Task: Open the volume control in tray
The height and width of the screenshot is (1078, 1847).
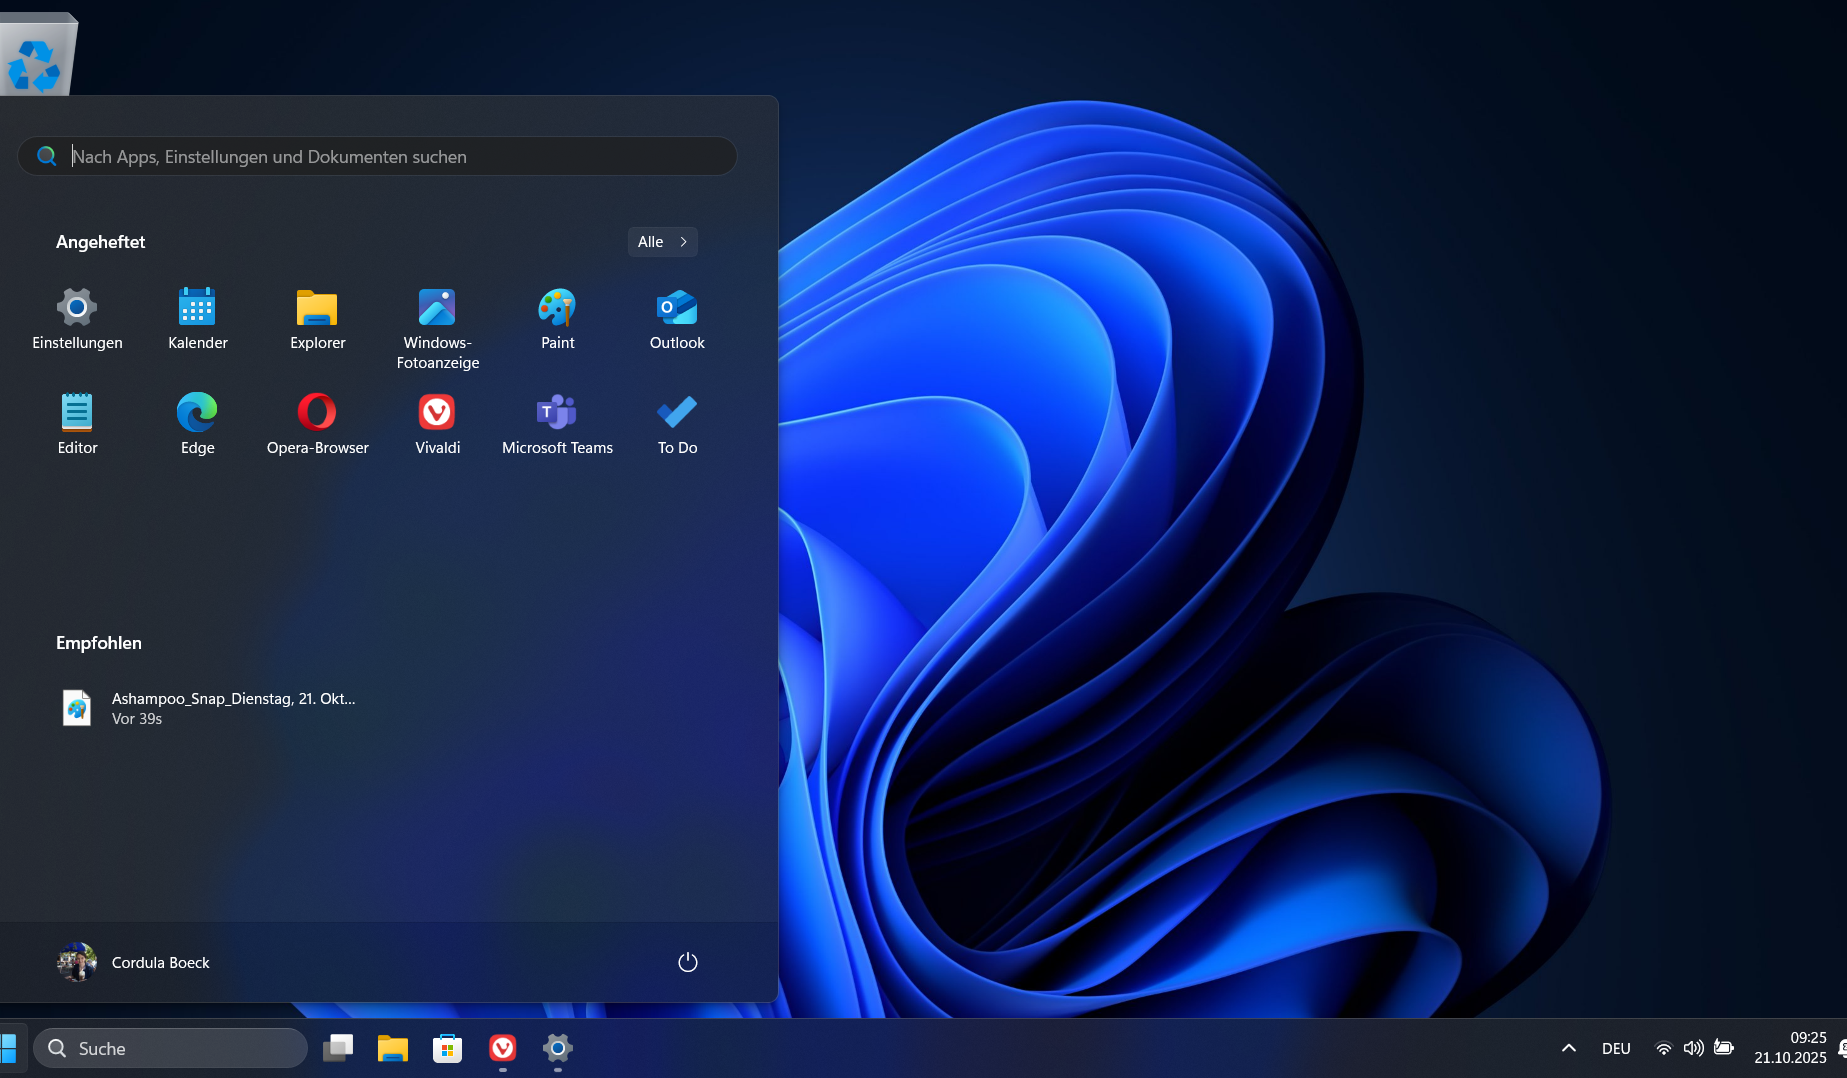Action: [x=1693, y=1048]
